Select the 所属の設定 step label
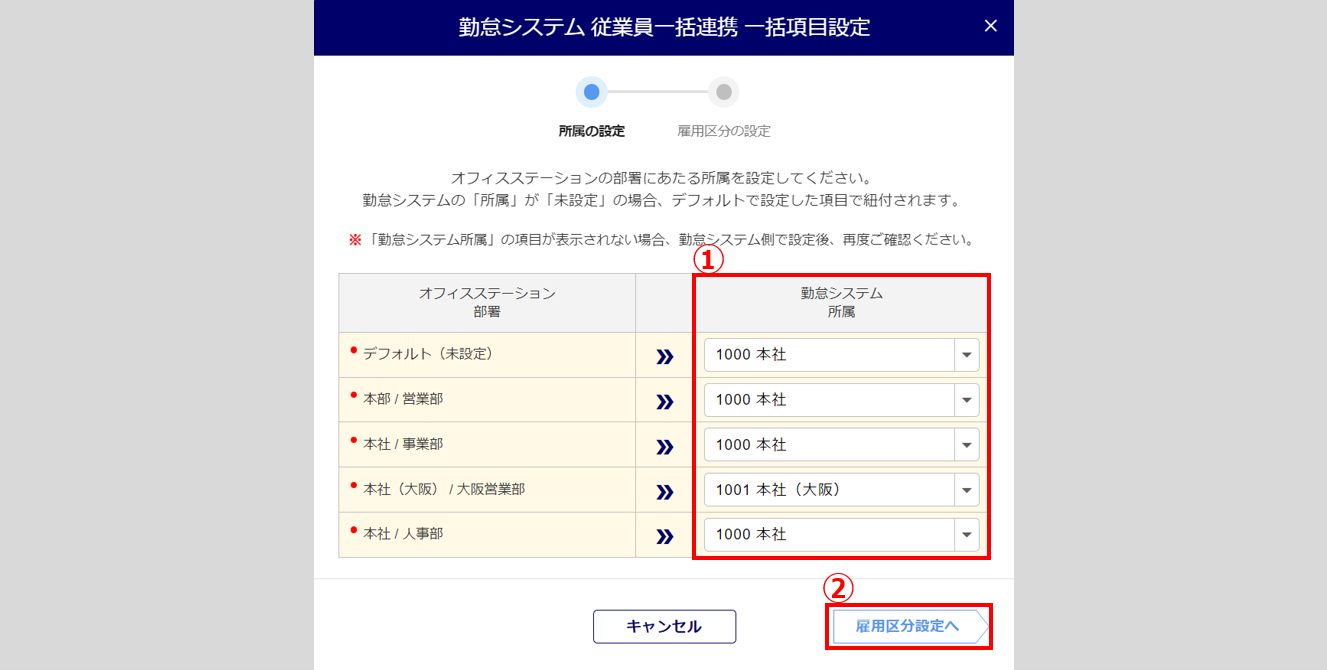 591,131
